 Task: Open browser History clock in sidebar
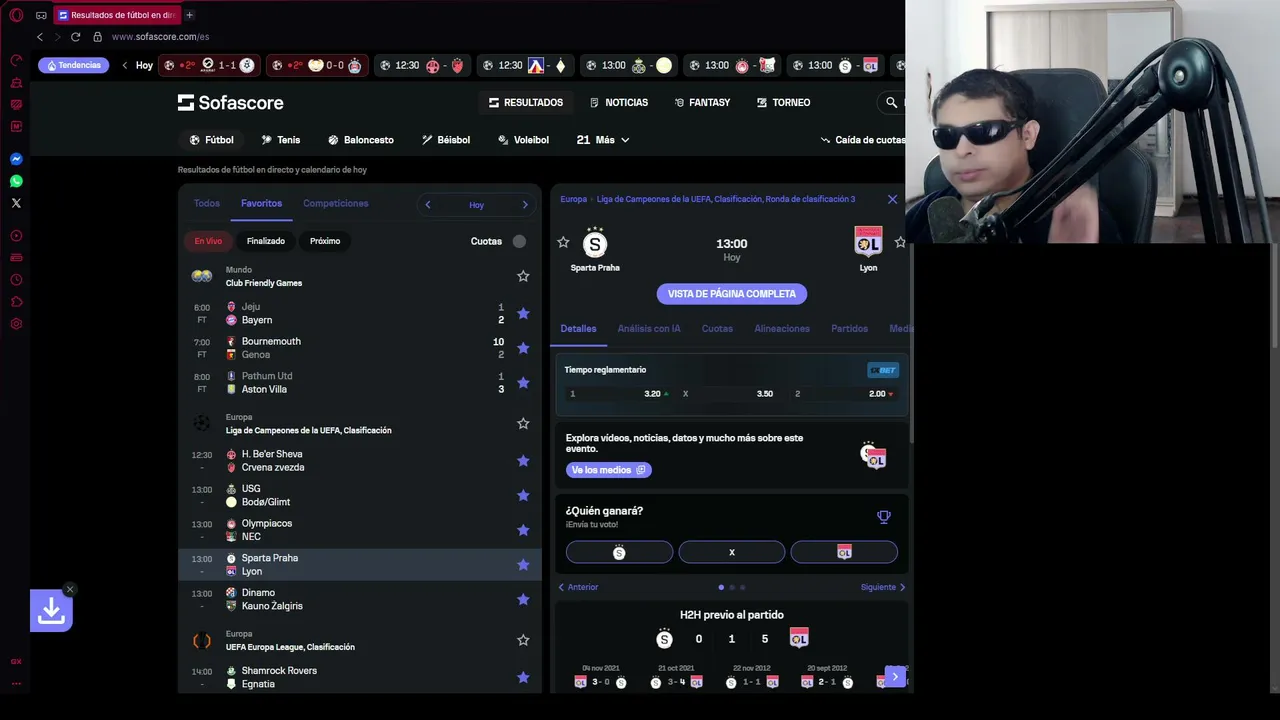tap(16, 280)
